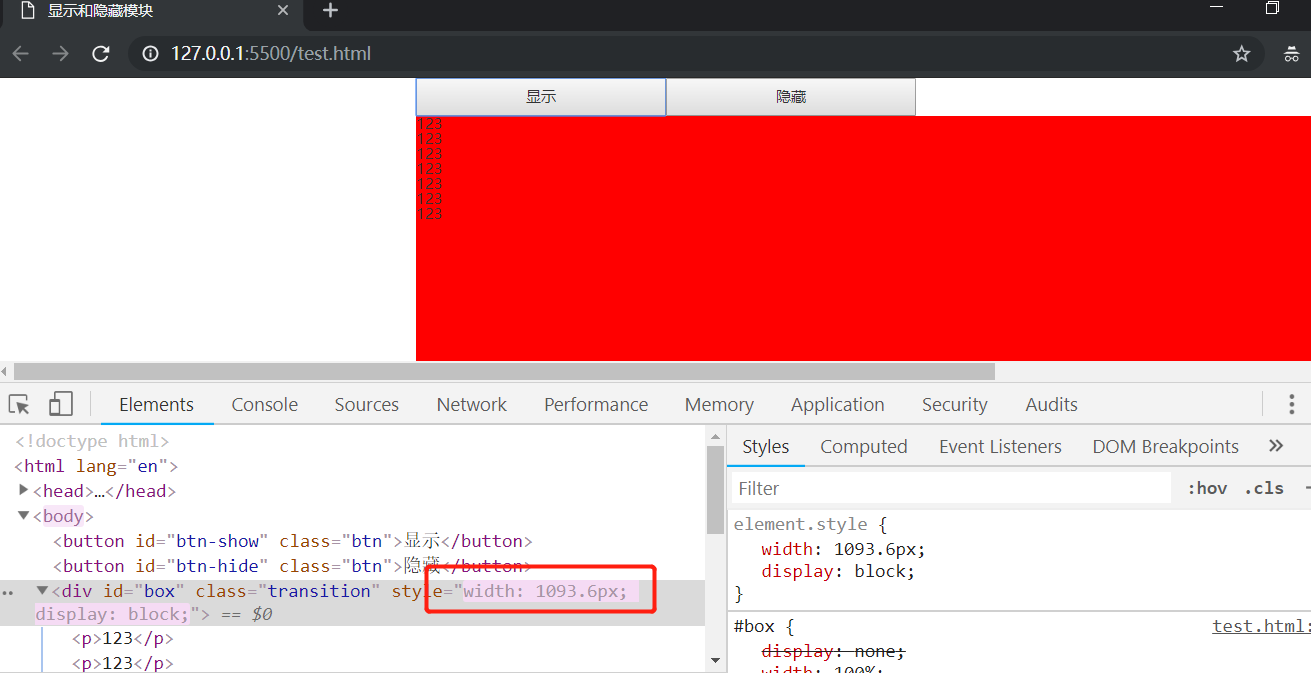
Task: Restore down the browser window
Action: (1272, 8)
